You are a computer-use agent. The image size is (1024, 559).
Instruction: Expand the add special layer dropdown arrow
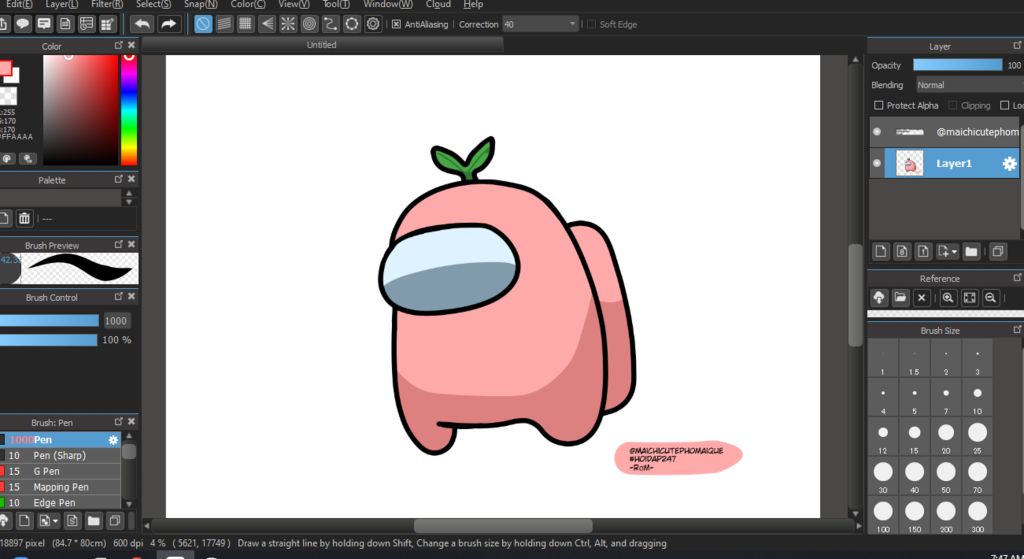click(x=954, y=251)
